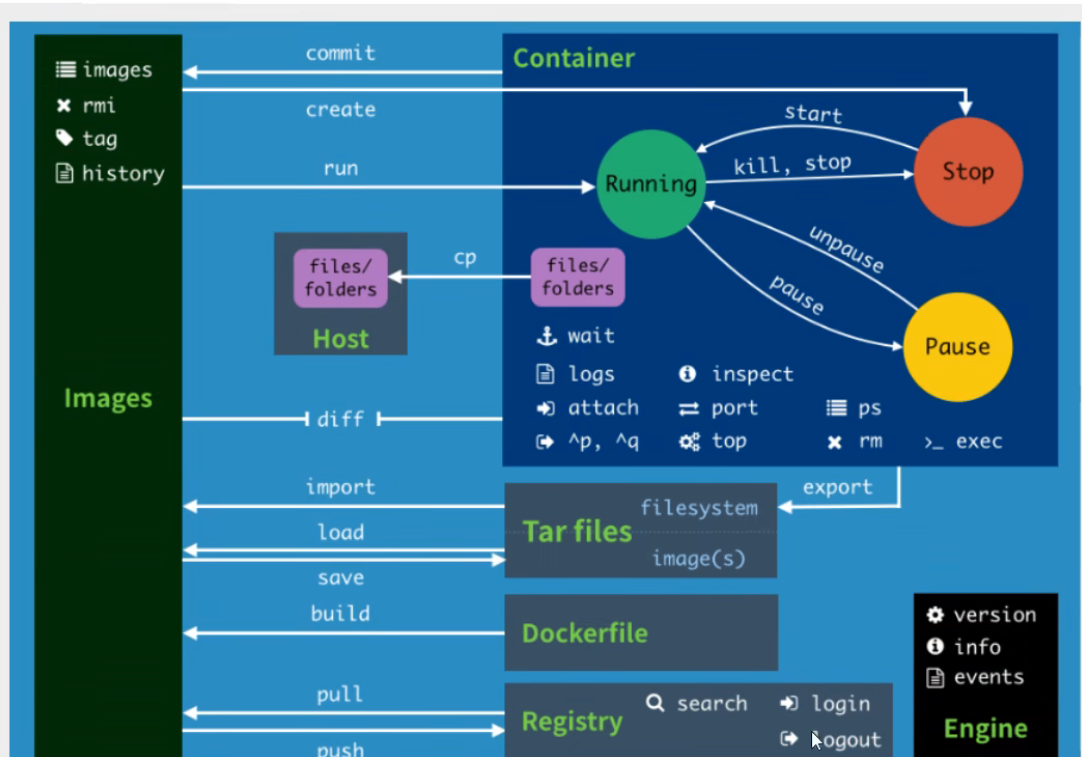Click the document icon beside logs
The width and height of the screenshot is (1082, 757).
tap(545, 374)
